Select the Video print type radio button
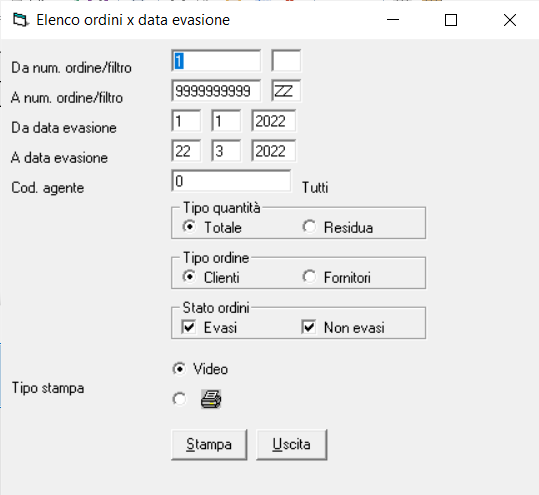Image resolution: width=539 pixels, height=495 pixels. [x=179, y=369]
